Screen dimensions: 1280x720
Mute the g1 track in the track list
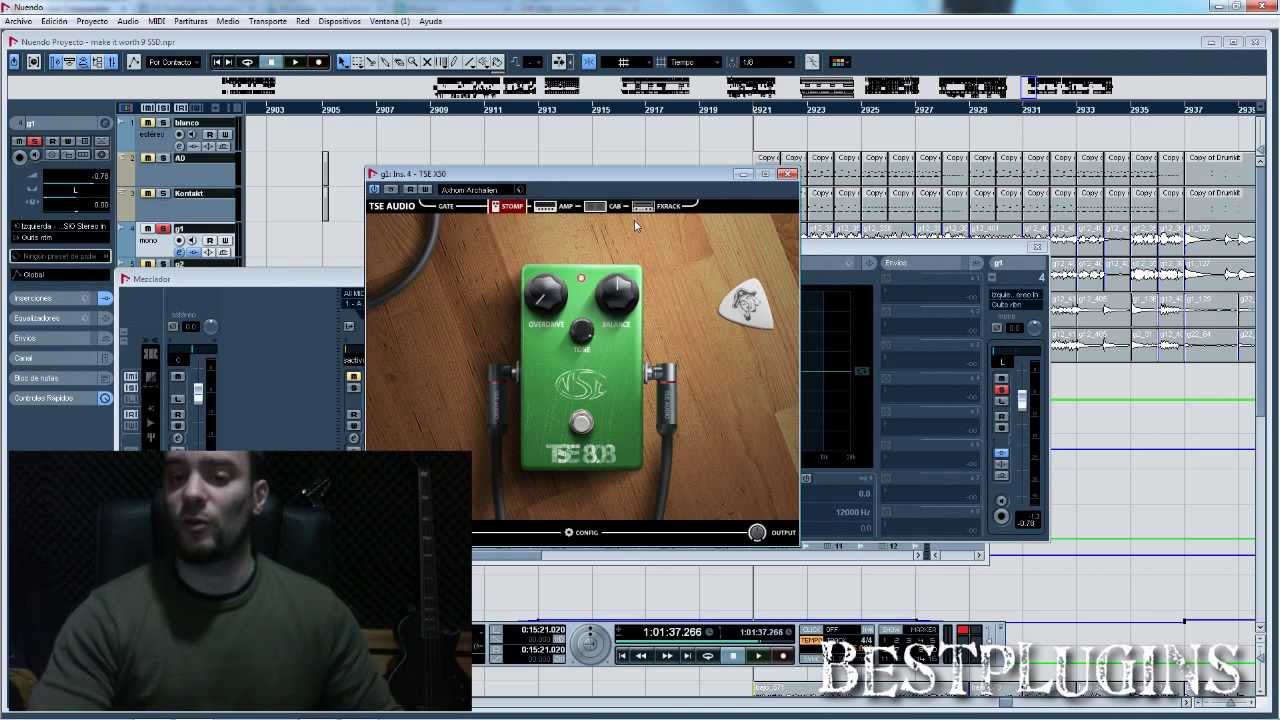(x=147, y=229)
